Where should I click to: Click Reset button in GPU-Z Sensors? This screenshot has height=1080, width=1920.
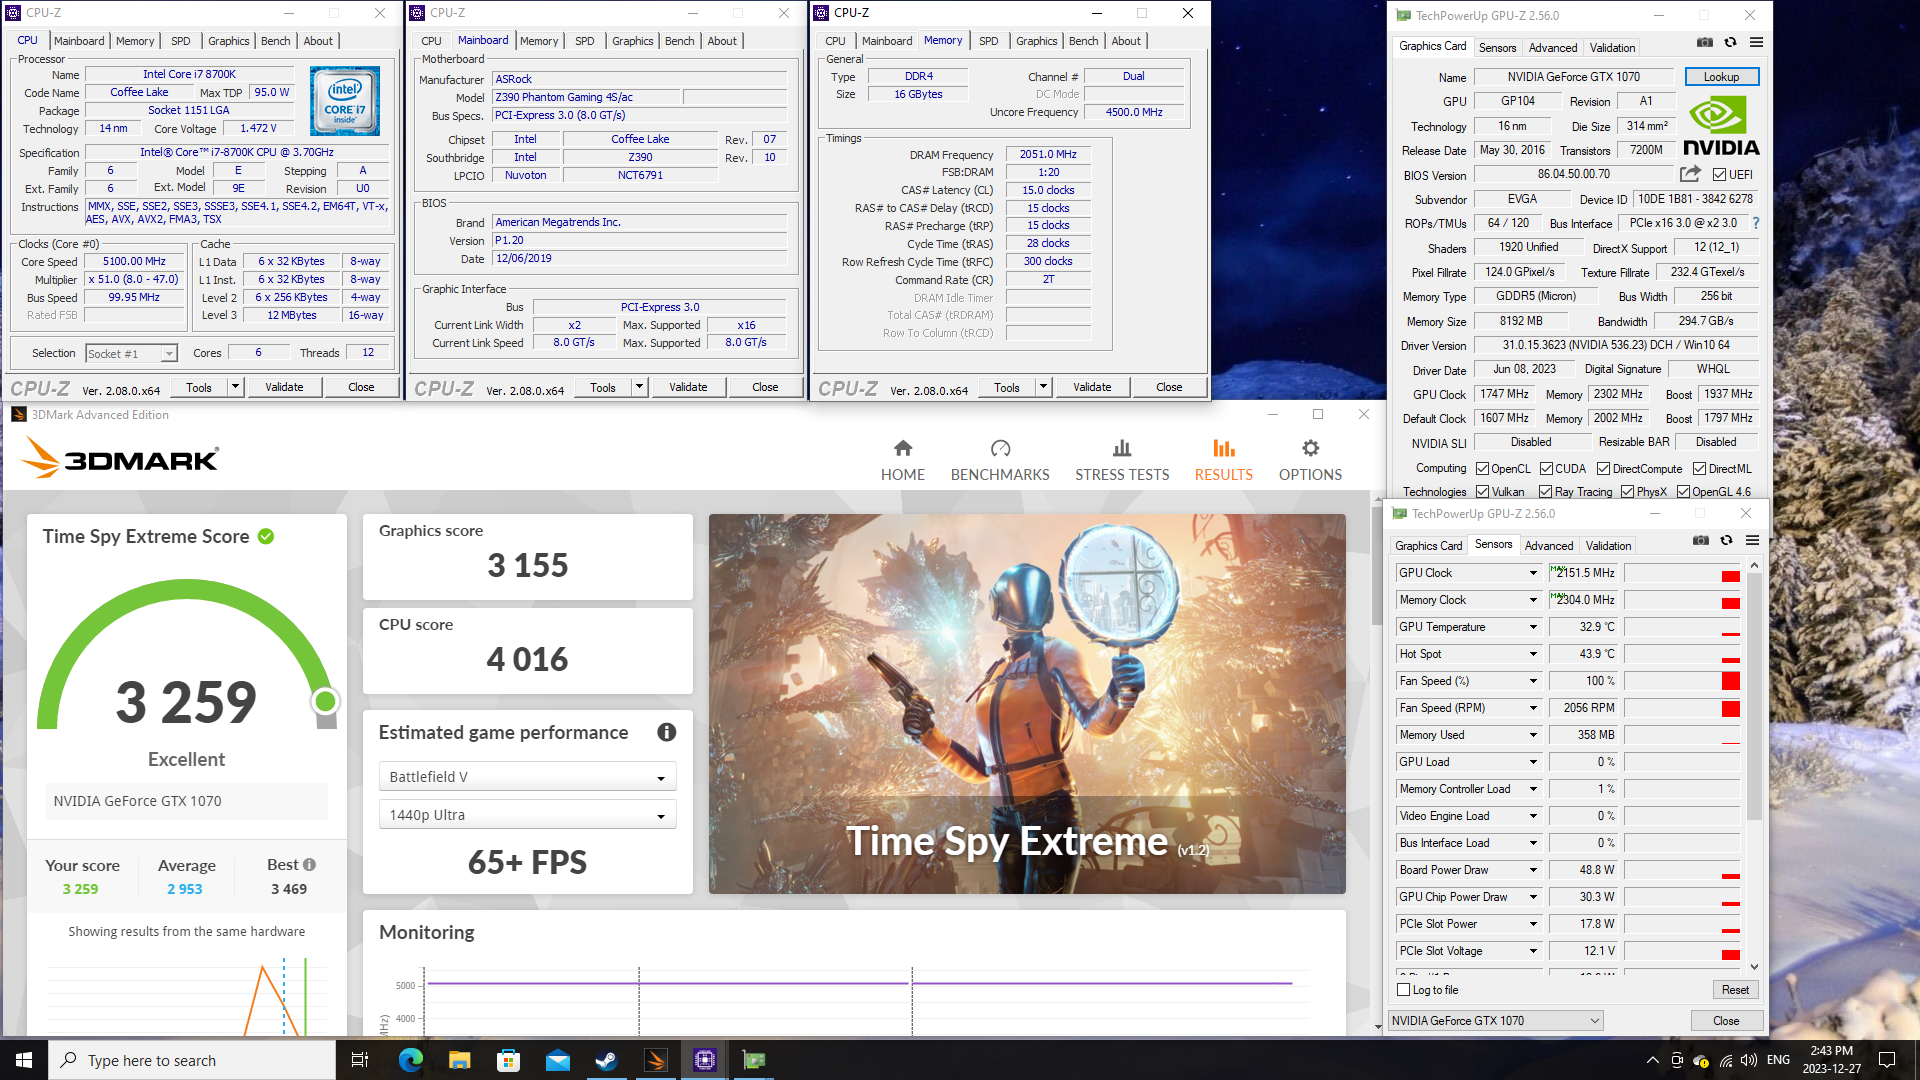[1735, 990]
